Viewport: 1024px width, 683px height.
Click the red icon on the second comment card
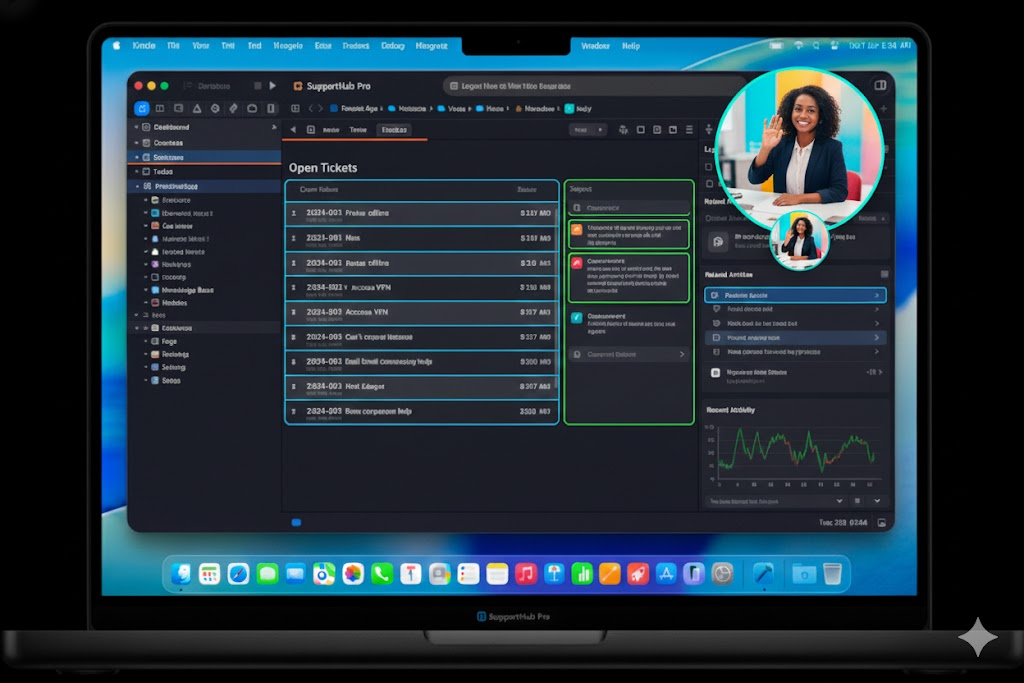tap(577, 263)
